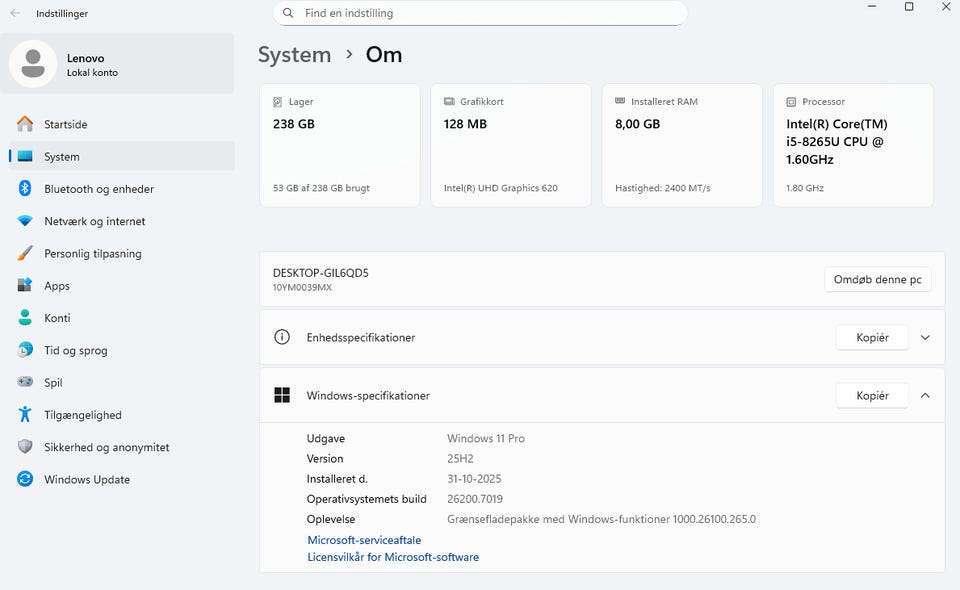The image size is (960, 590).
Task: Click the Windows Update icon
Action: coord(25,479)
